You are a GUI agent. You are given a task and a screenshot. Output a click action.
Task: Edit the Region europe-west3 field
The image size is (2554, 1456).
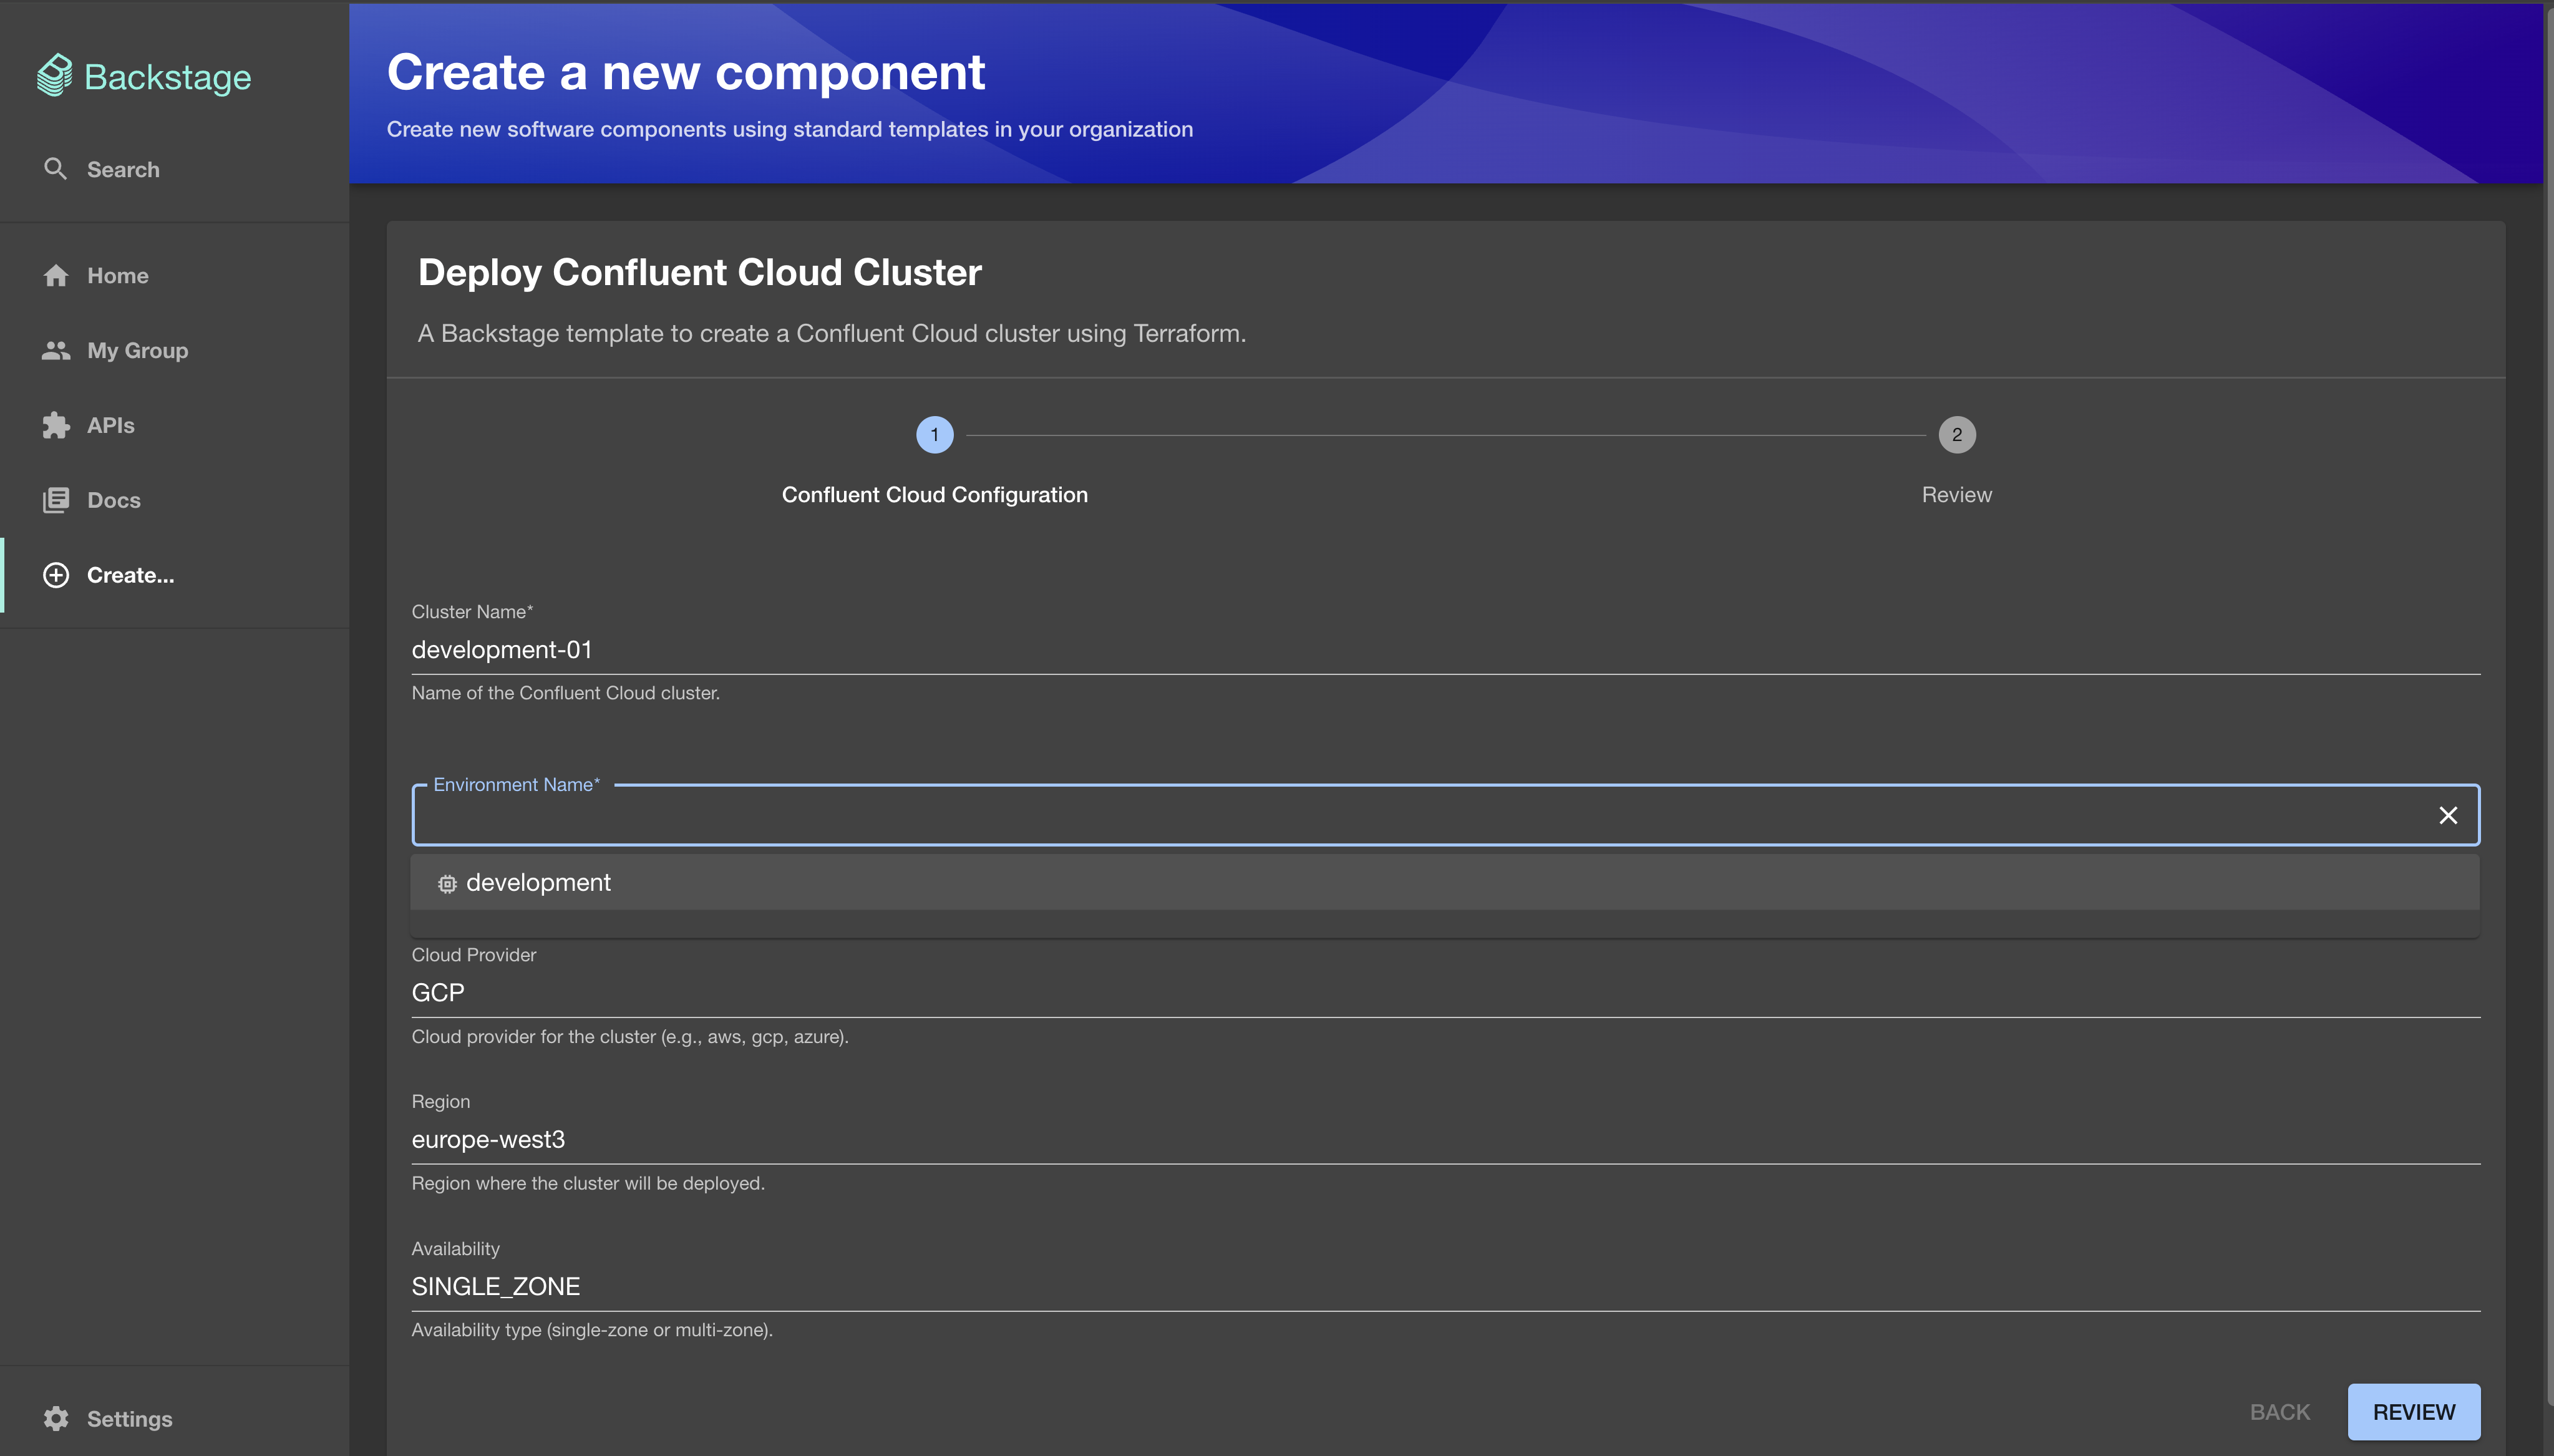1445,1140
